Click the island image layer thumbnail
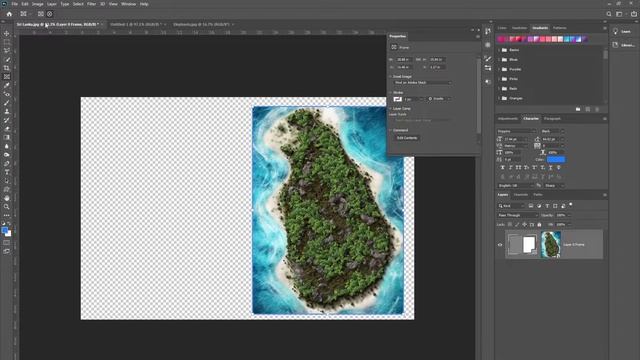The image size is (640, 360). pyautogui.click(x=551, y=244)
